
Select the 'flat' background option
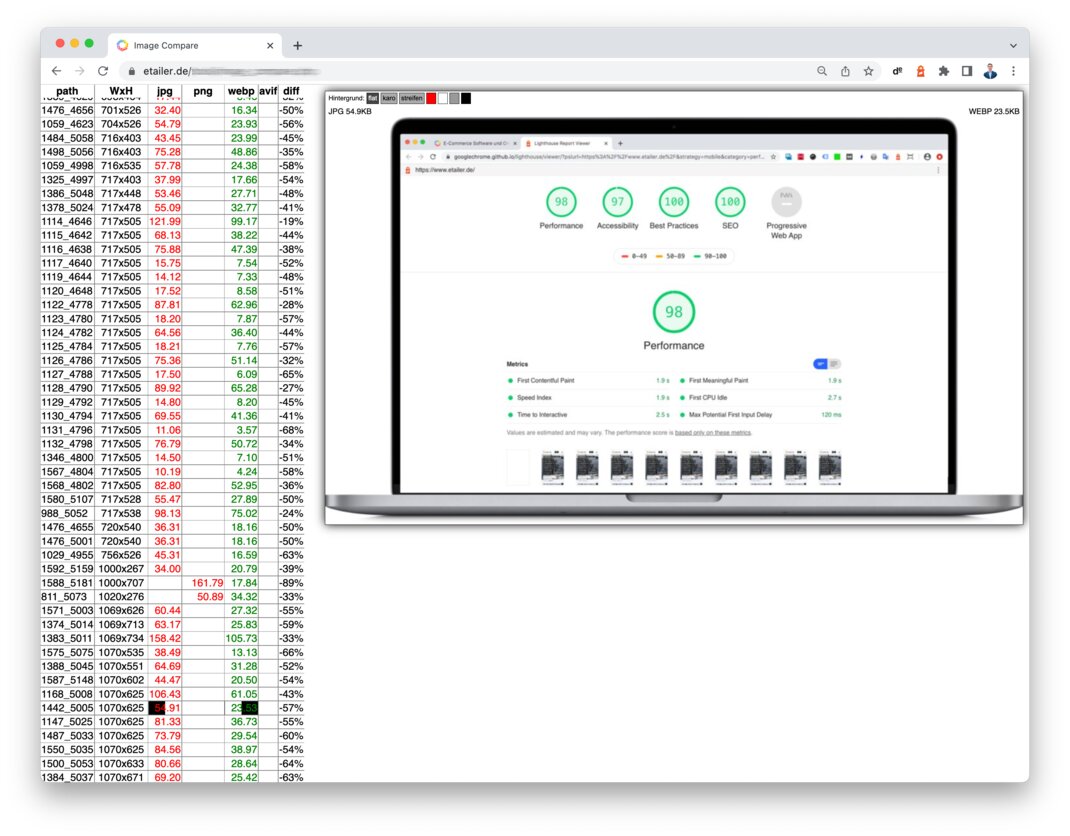coord(372,98)
